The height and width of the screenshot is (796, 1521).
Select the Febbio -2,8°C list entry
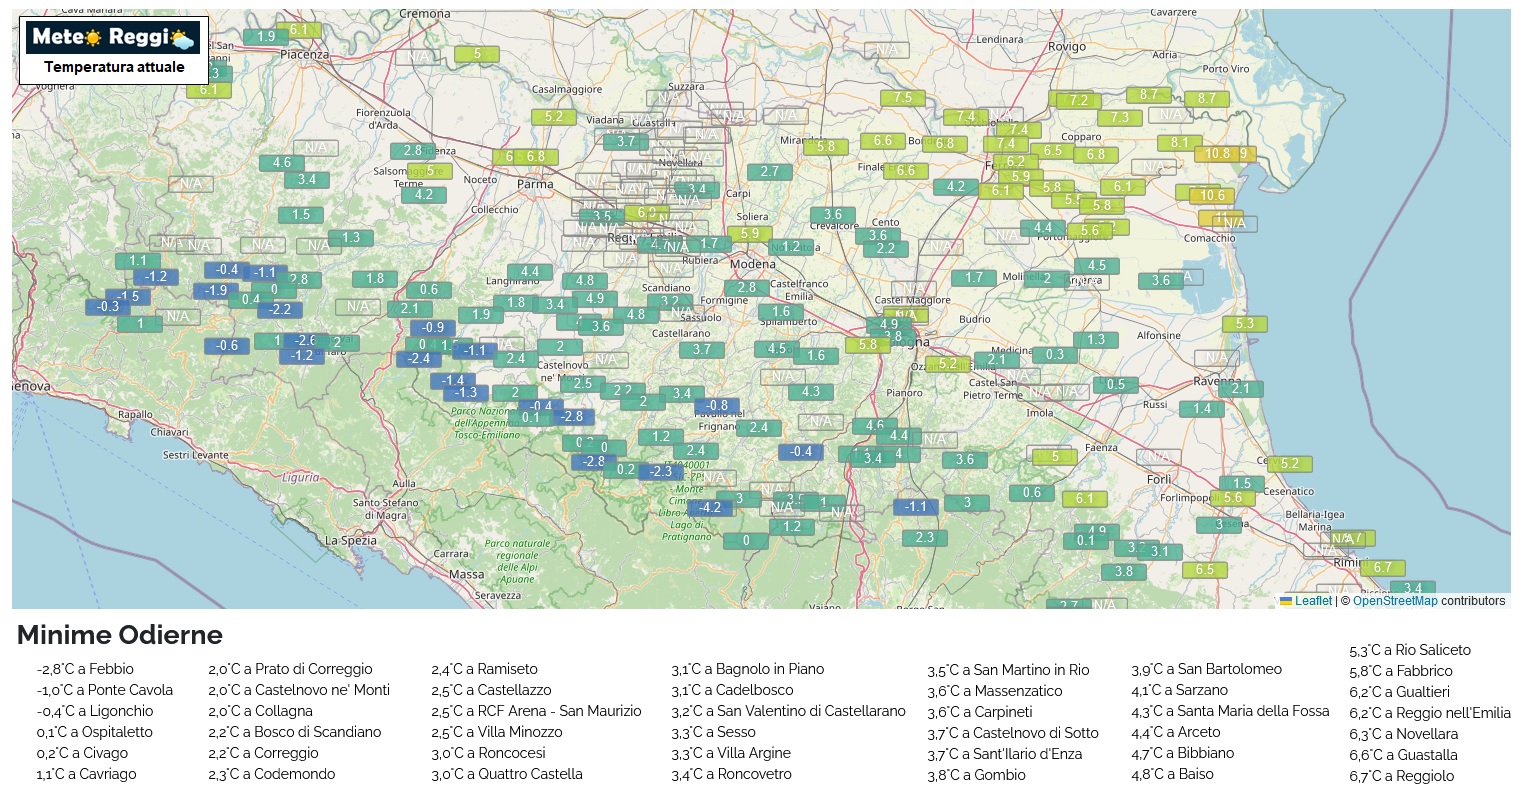coord(85,669)
